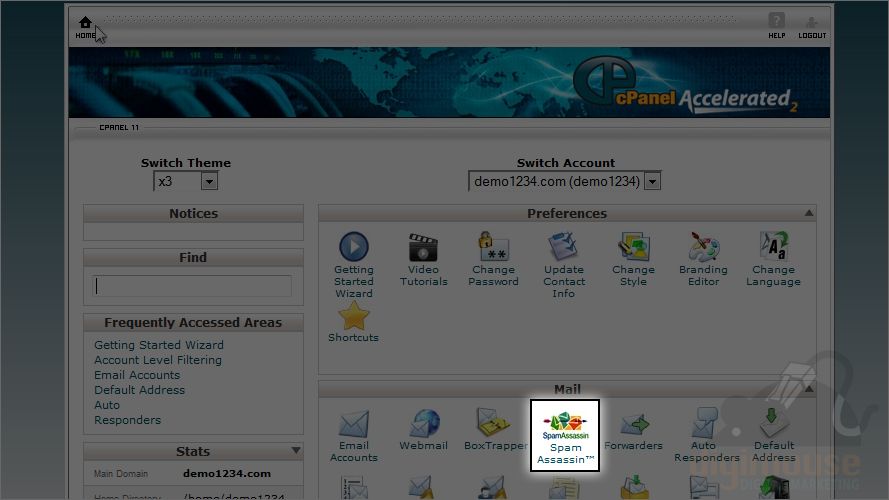Click the cPanel Accelerated banner logo
889x500 pixels.
coord(685,85)
